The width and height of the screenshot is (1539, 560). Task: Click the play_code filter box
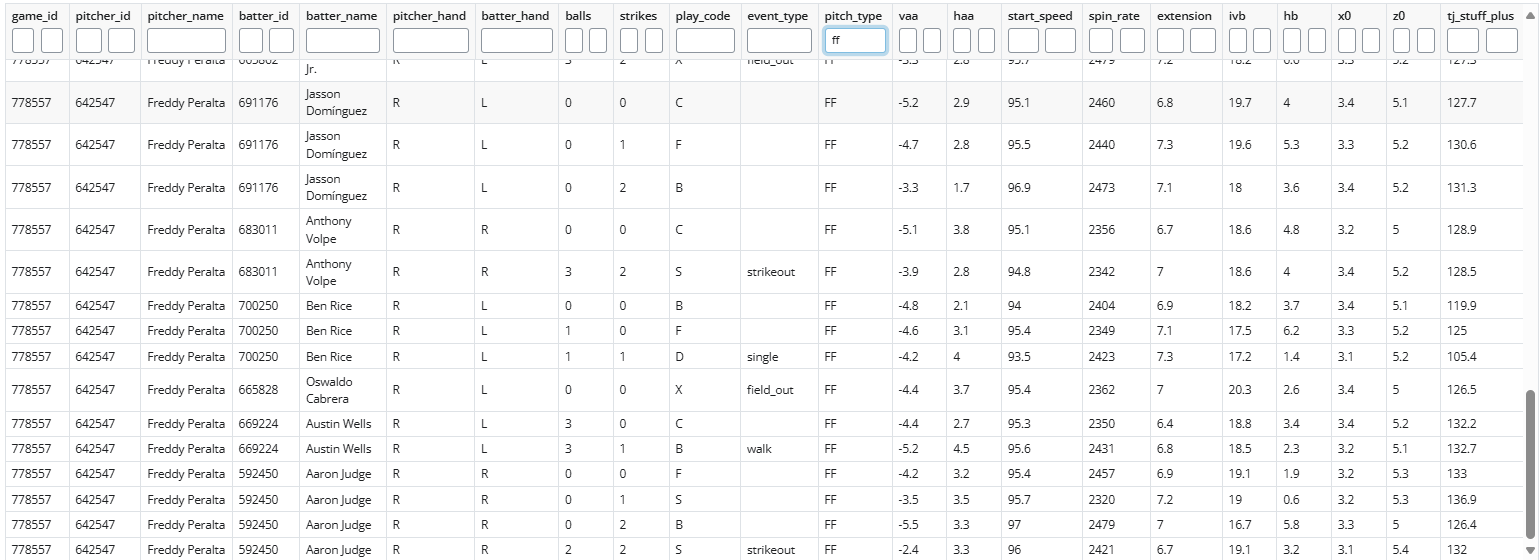705,41
